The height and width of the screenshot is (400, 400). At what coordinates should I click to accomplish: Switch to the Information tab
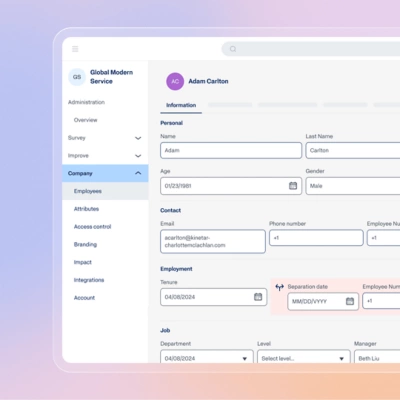coord(181,105)
